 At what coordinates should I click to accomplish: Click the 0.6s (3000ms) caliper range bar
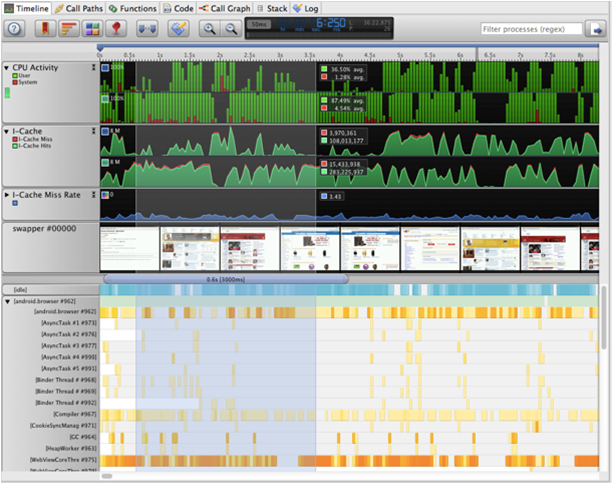click(226, 279)
